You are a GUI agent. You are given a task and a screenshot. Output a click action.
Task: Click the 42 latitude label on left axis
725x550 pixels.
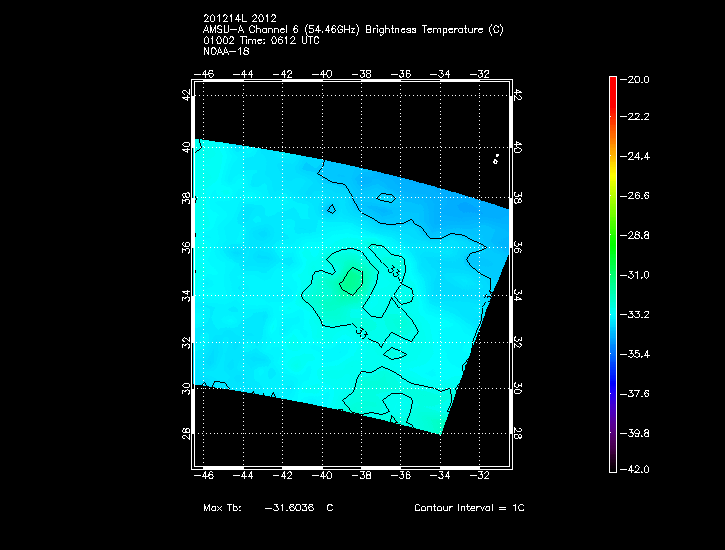click(x=185, y=95)
